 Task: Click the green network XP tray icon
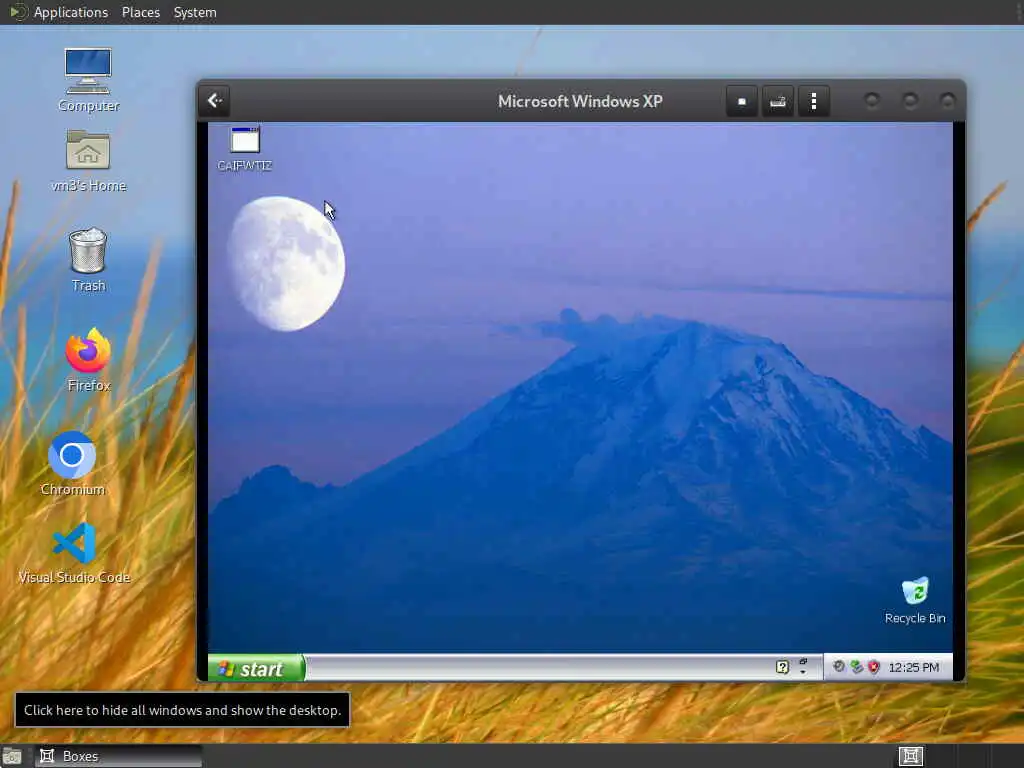point(857,667)
